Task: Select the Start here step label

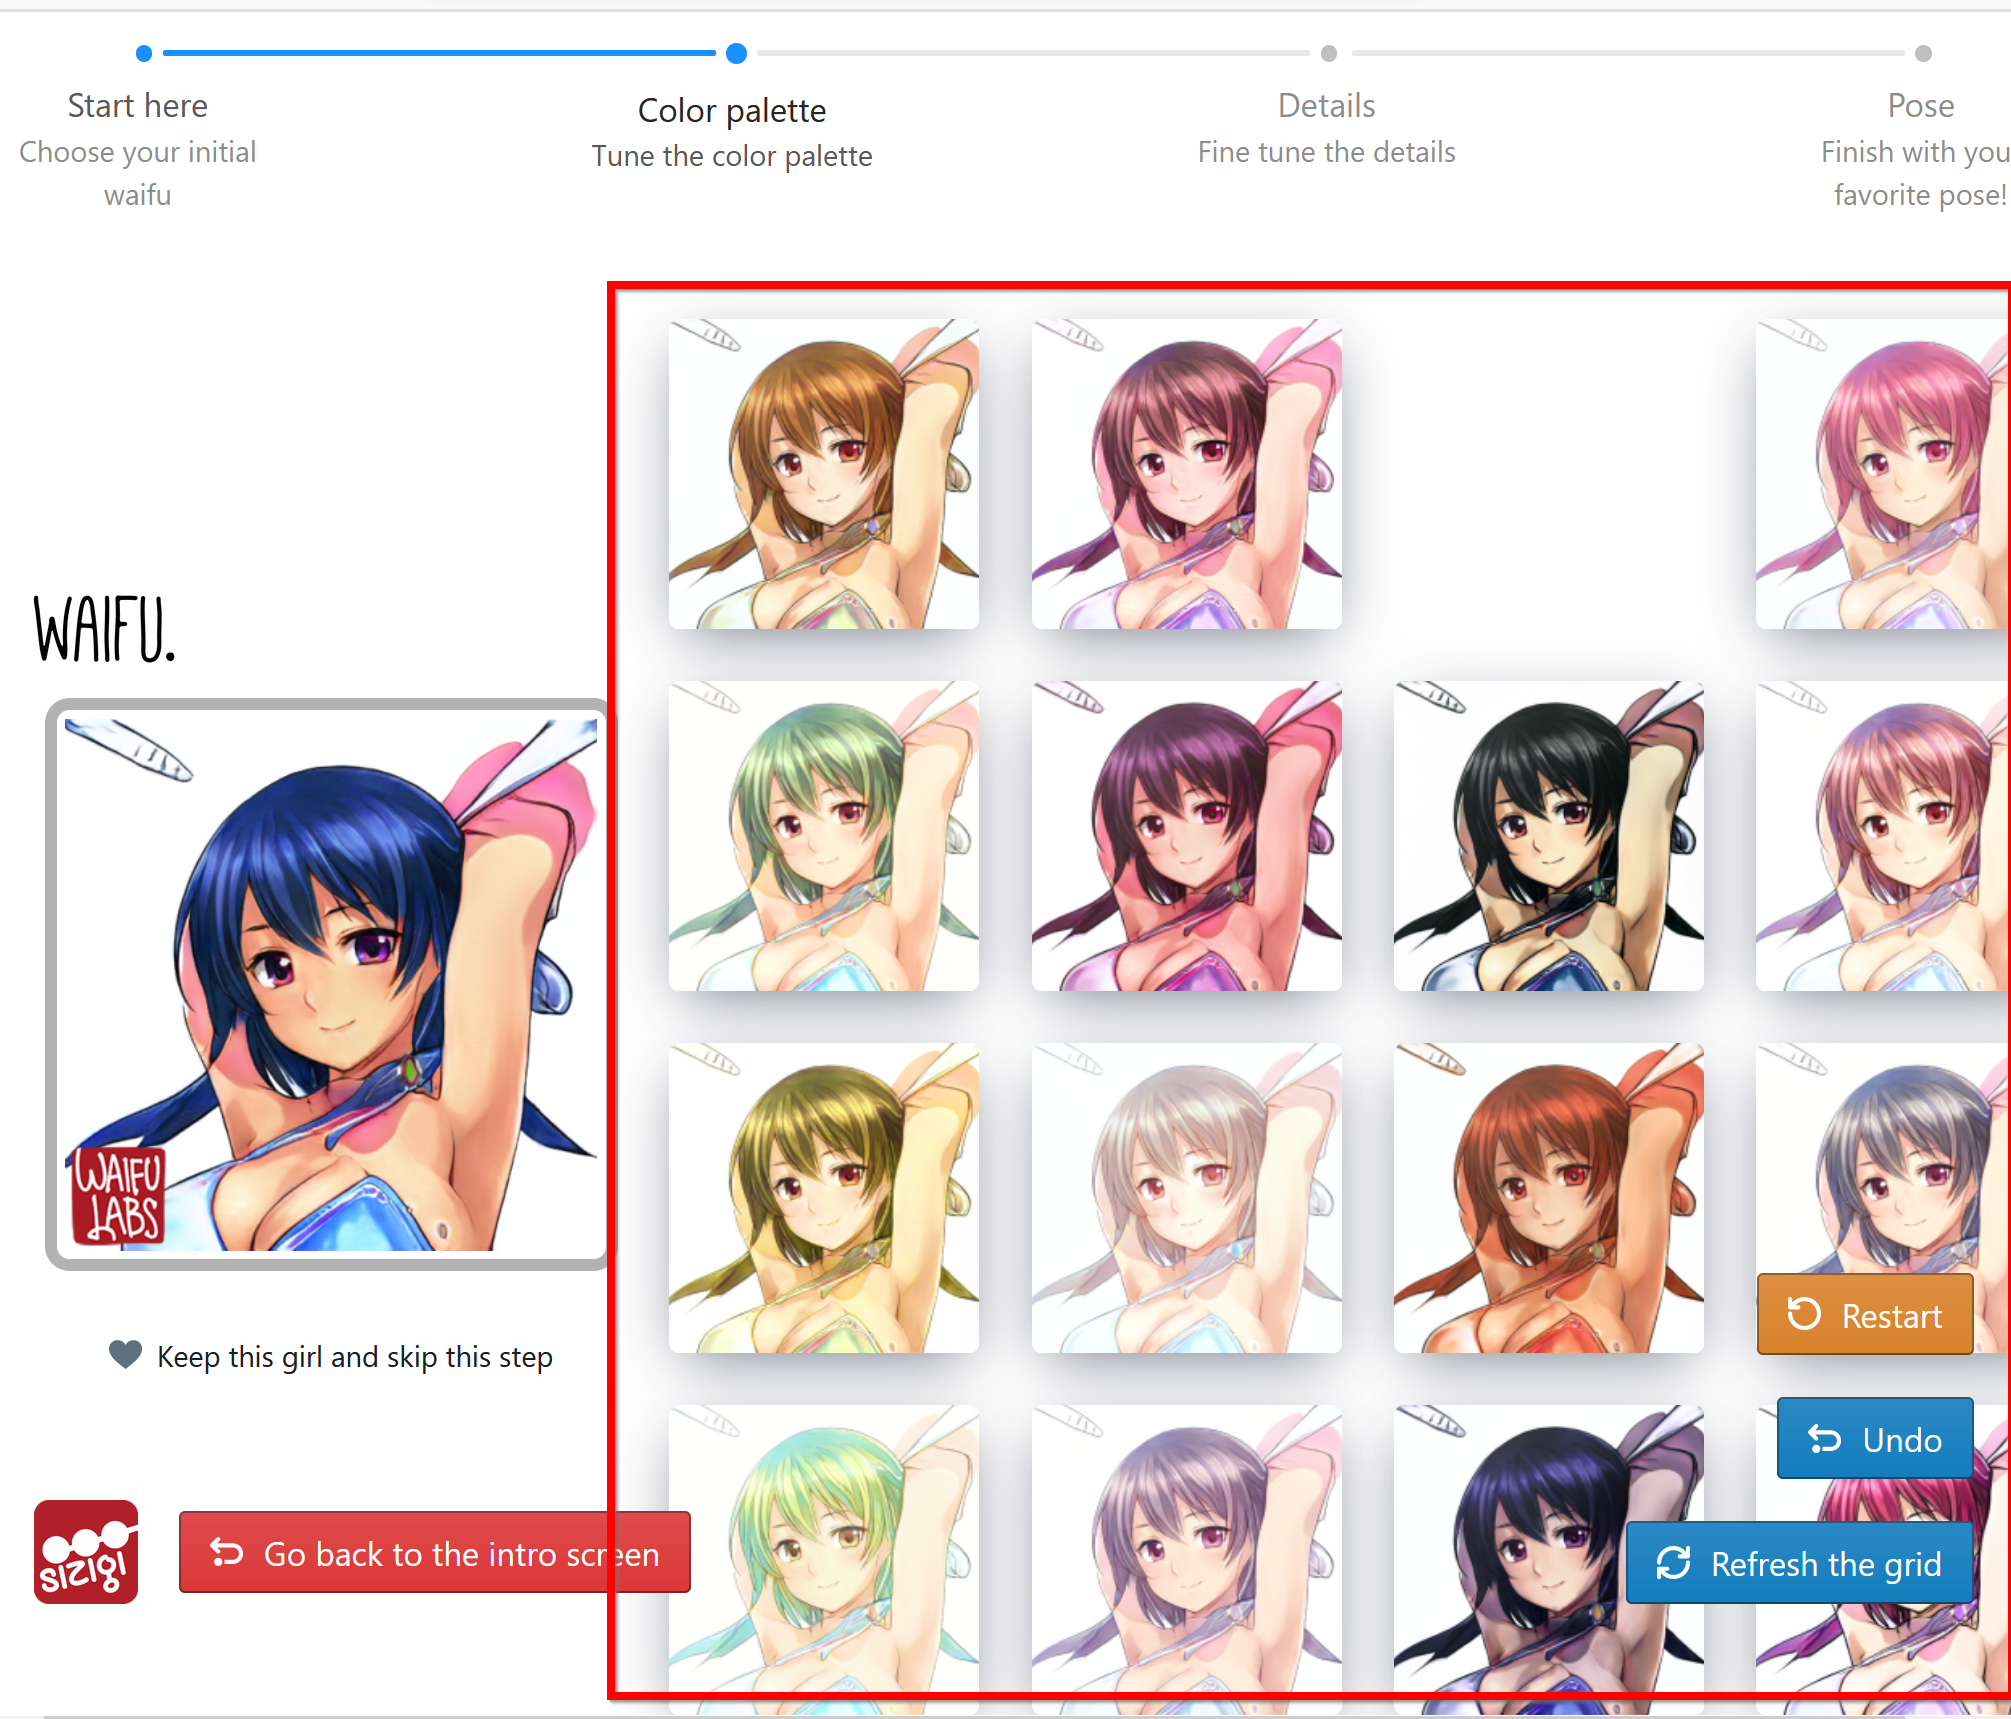Action: click(138, 105)
